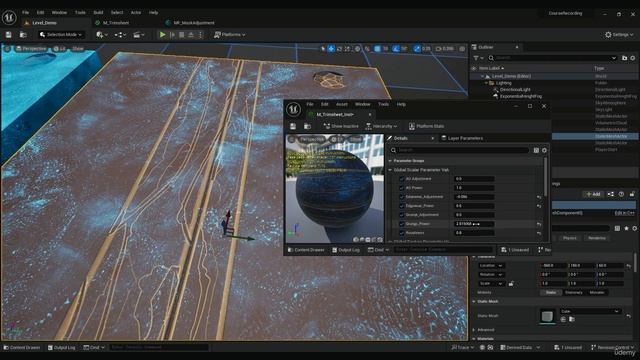Click the Cube static mesh thumbnail
Screen dimensions: 640x360
tap(547, 316)
